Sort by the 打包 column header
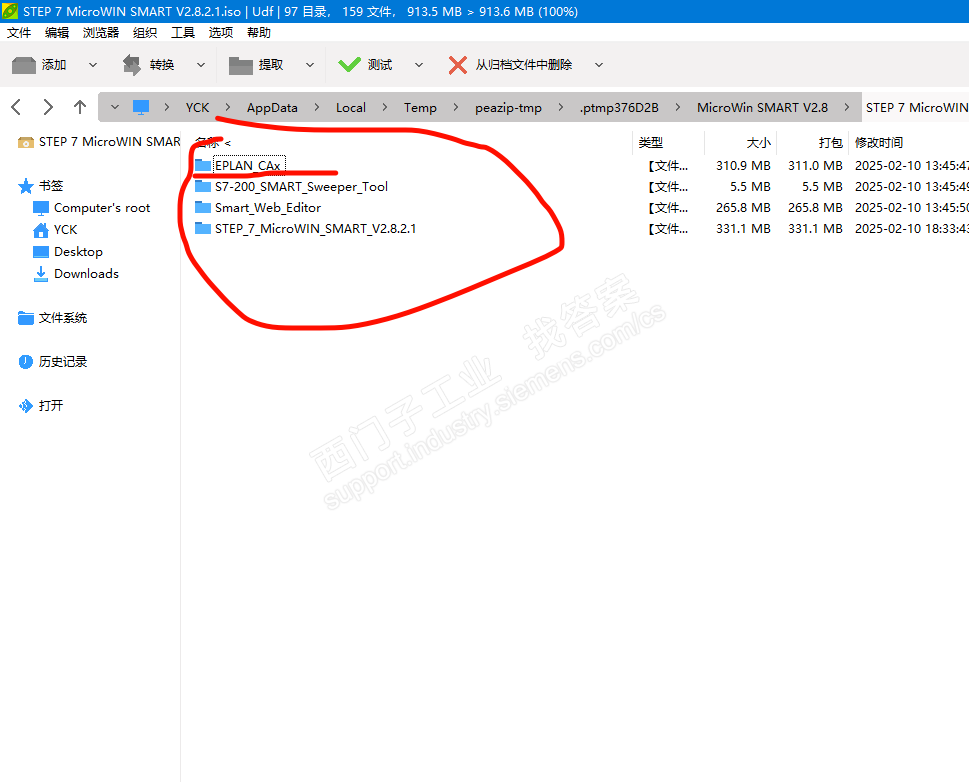The image size is (969, 782). pyautogui.click(x=831, y=143)
